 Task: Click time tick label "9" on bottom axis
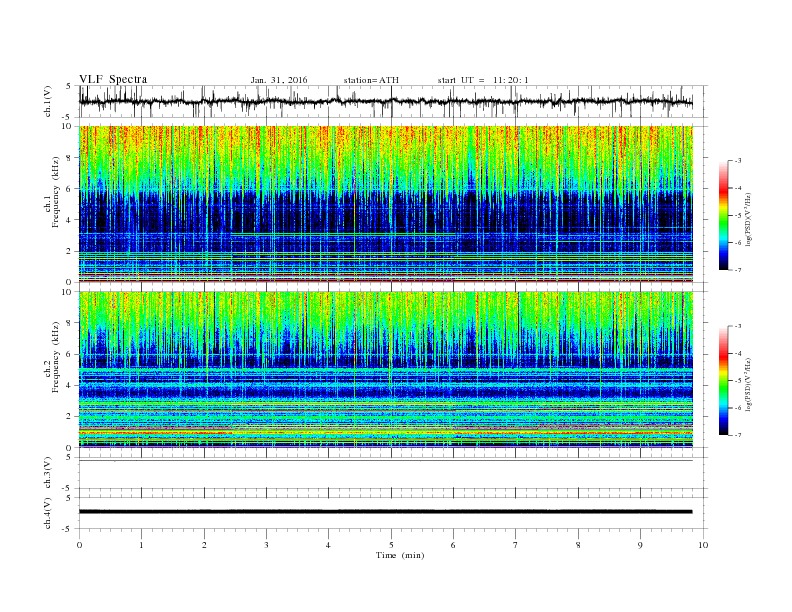pos(640,545)
